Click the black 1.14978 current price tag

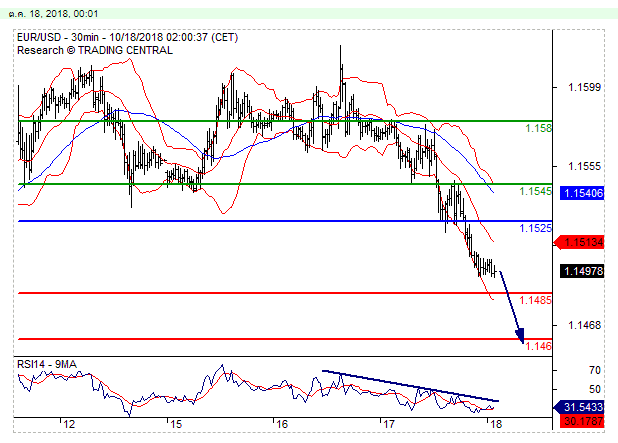click(x=582, y=271)
